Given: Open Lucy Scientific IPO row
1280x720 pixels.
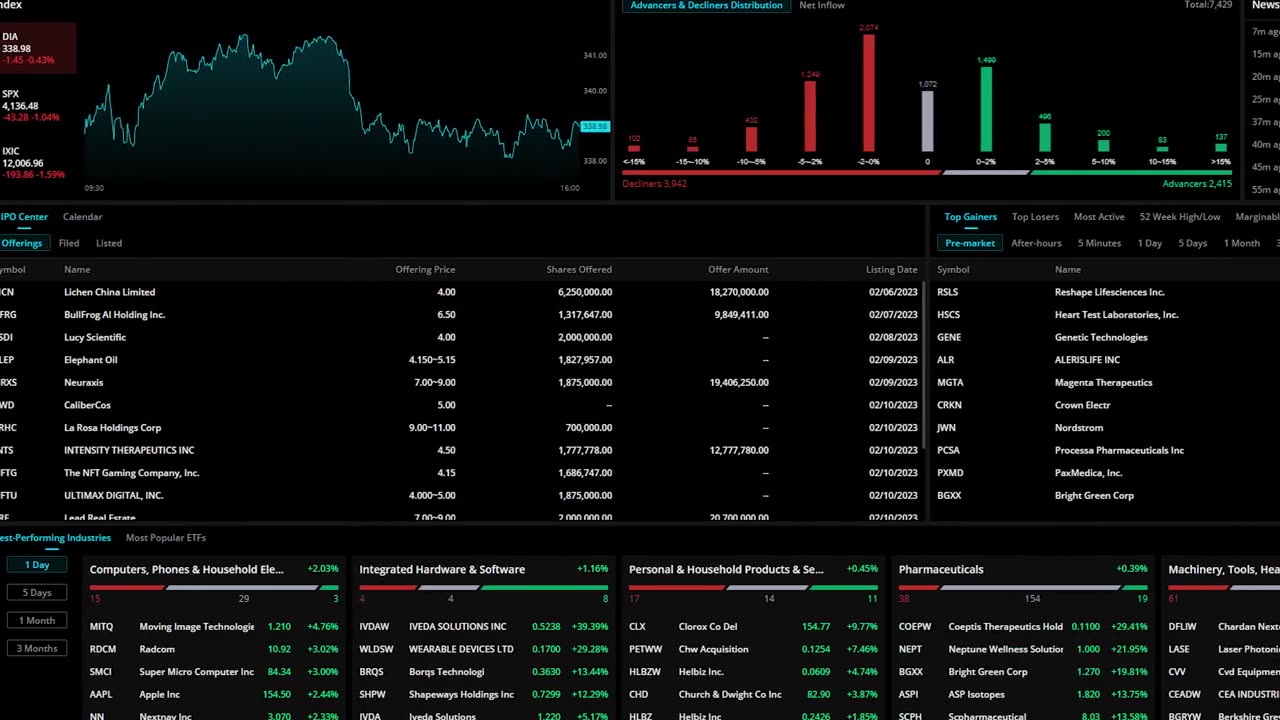Looking at the screenshot, I should pos(460,337).
